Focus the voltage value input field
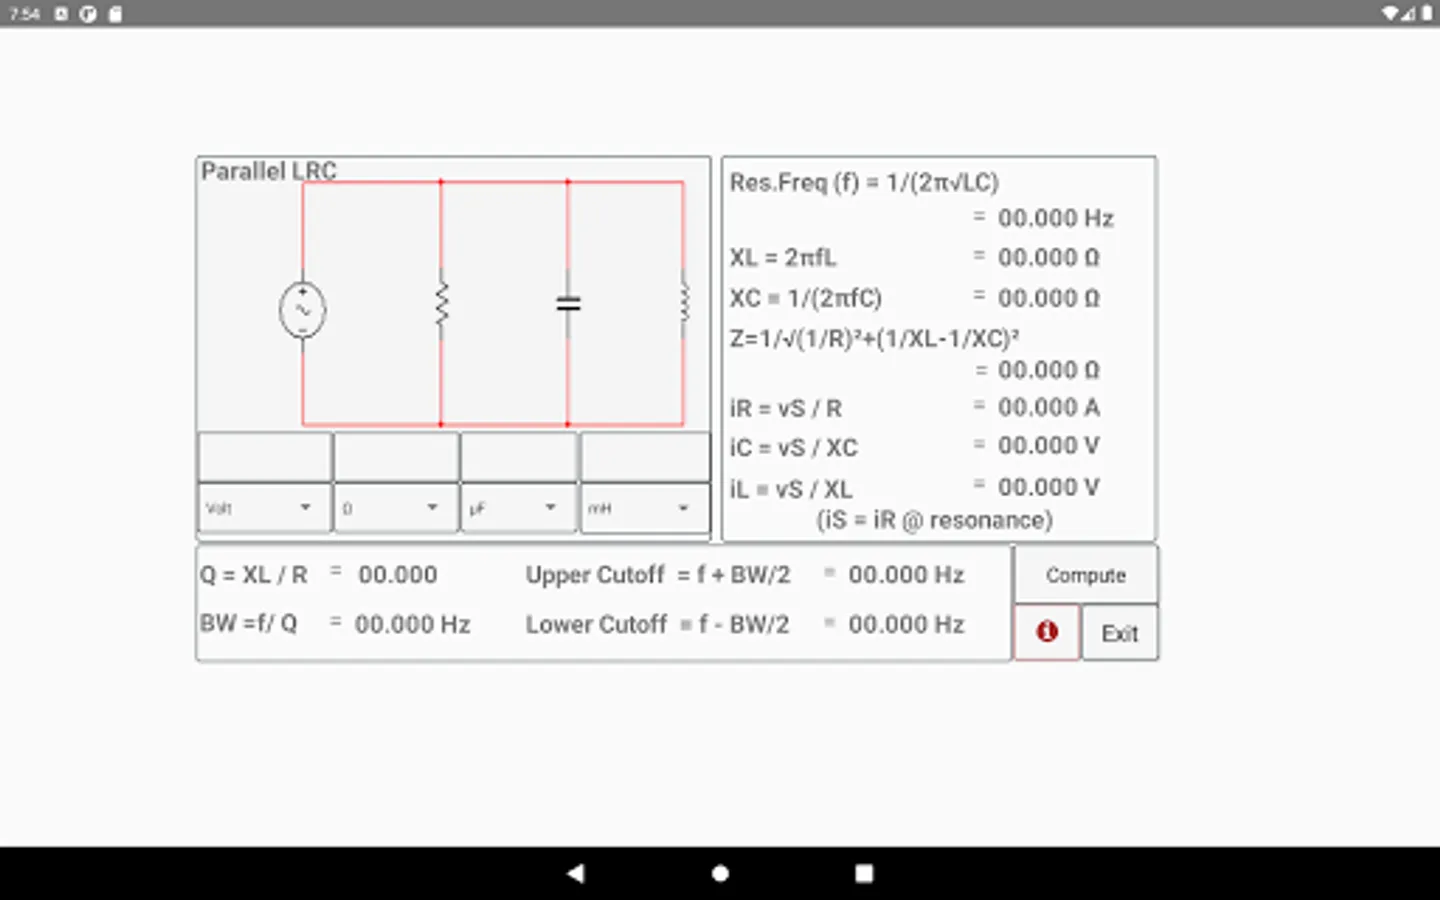The height and width of the screenshot is (900, 1440). tap(264, 457)
